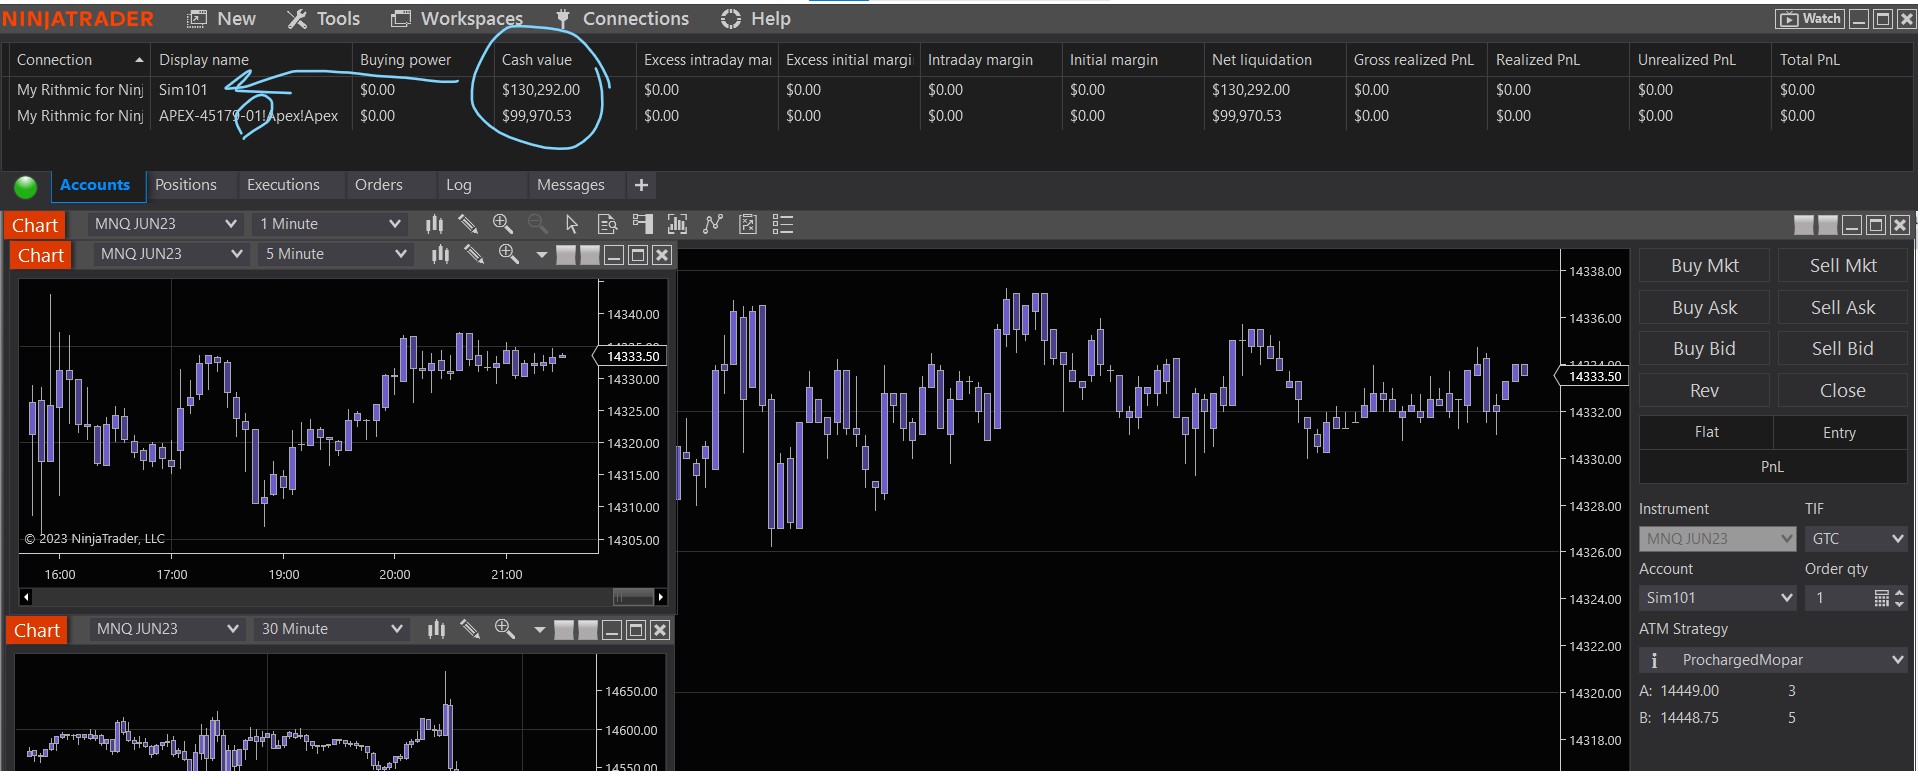Select the cursor pointer tool in chart toolbar
This screenshot has width=1918, height=771.
point(571,224)
